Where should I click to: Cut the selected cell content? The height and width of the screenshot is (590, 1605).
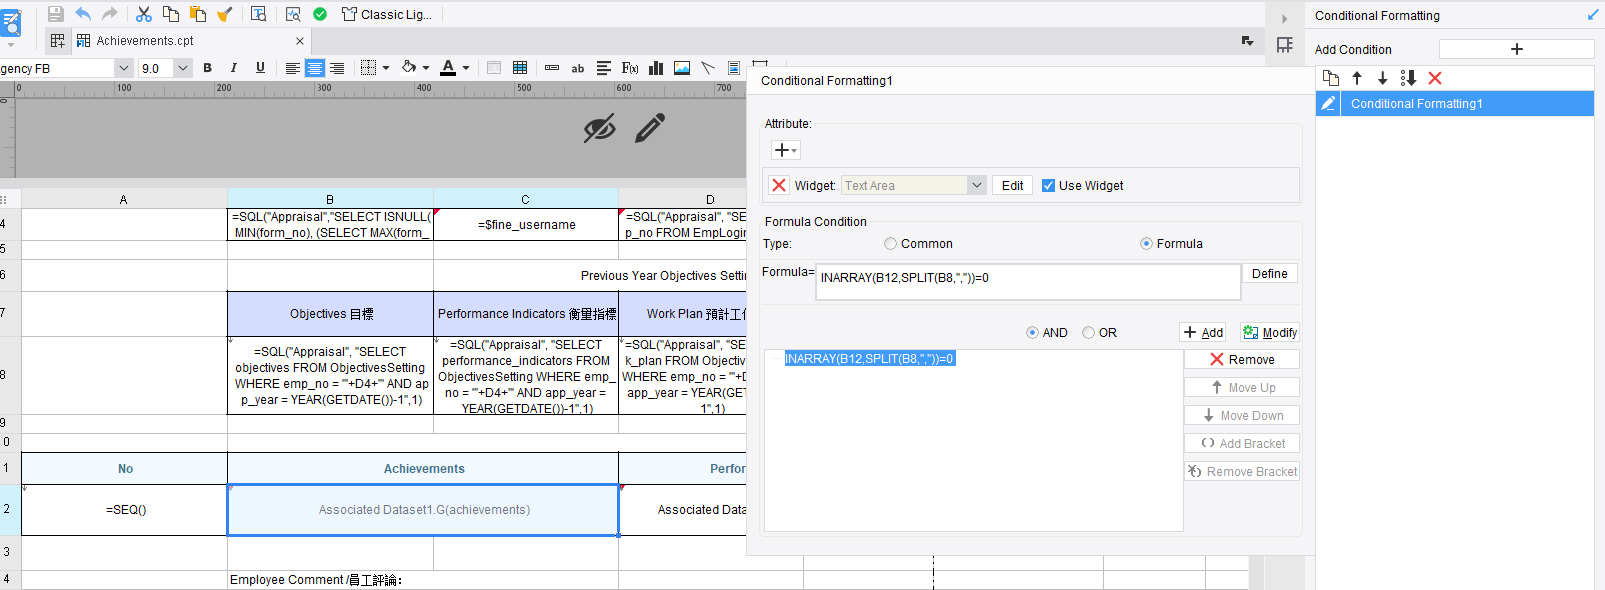[x=144, y=14]
